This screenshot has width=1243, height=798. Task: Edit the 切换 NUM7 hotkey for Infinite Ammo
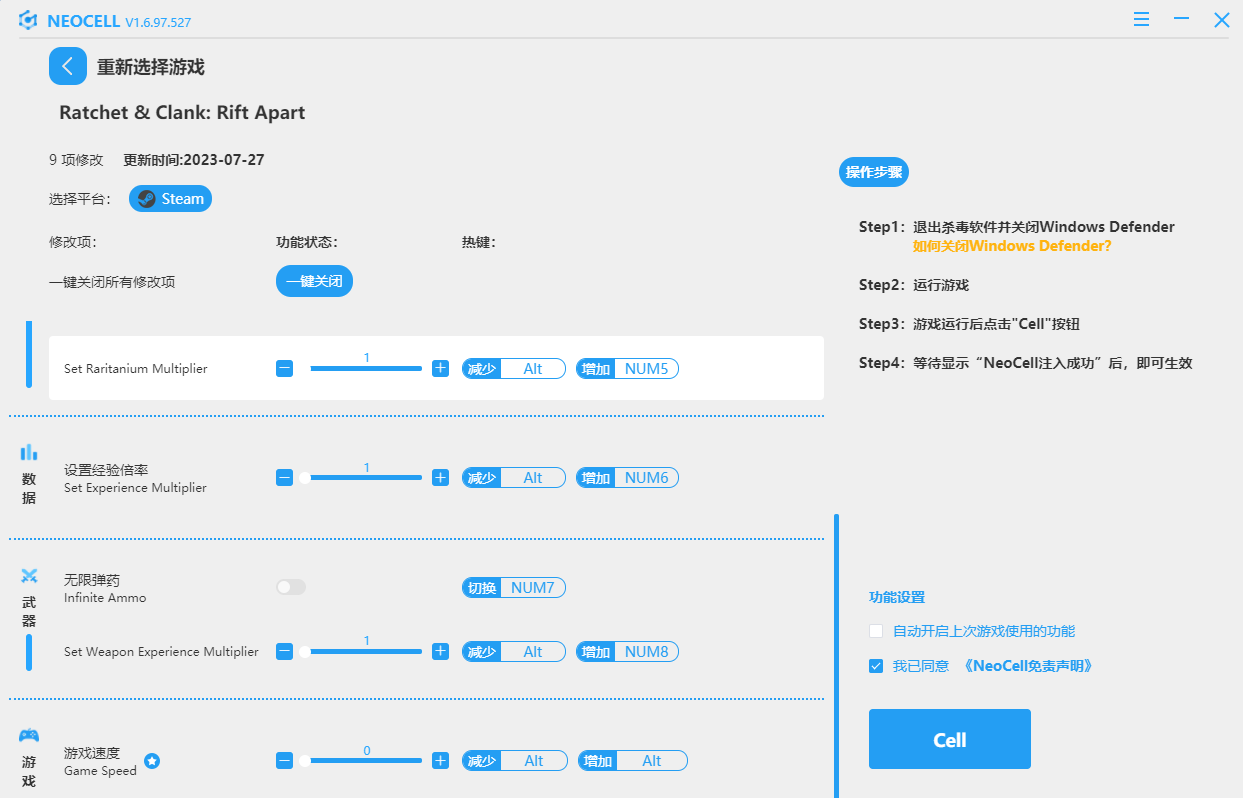[514, 587]
